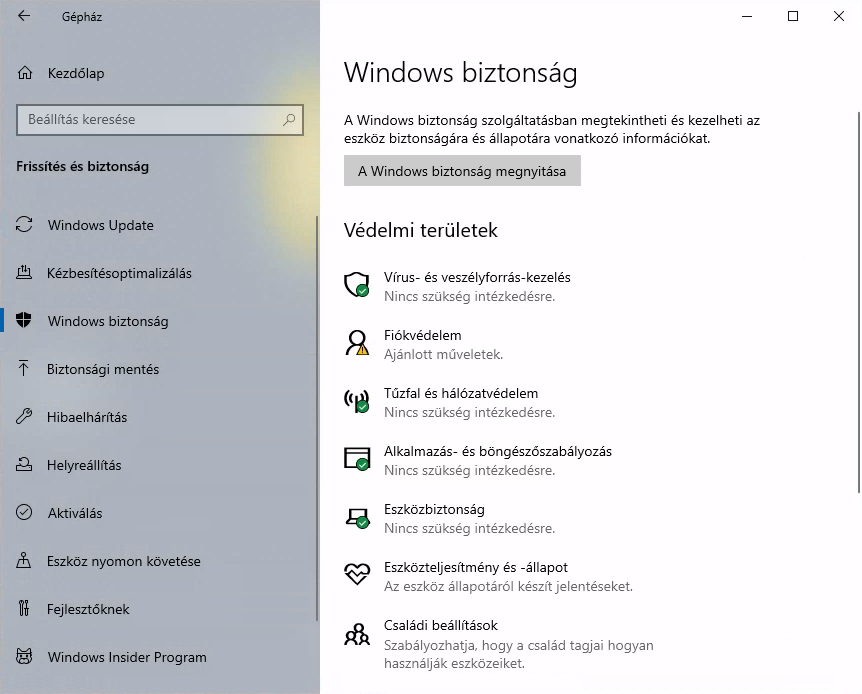Click the app and browser control window icon
The width and height of the screenshot is (862, 694).
[x=357, y=459]
